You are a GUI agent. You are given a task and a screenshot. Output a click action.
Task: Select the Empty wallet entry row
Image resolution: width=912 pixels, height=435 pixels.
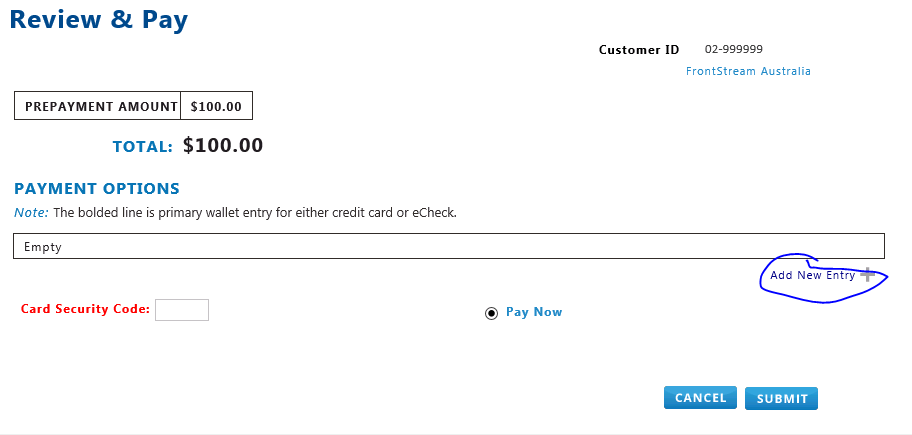click(x=448, y=246)
